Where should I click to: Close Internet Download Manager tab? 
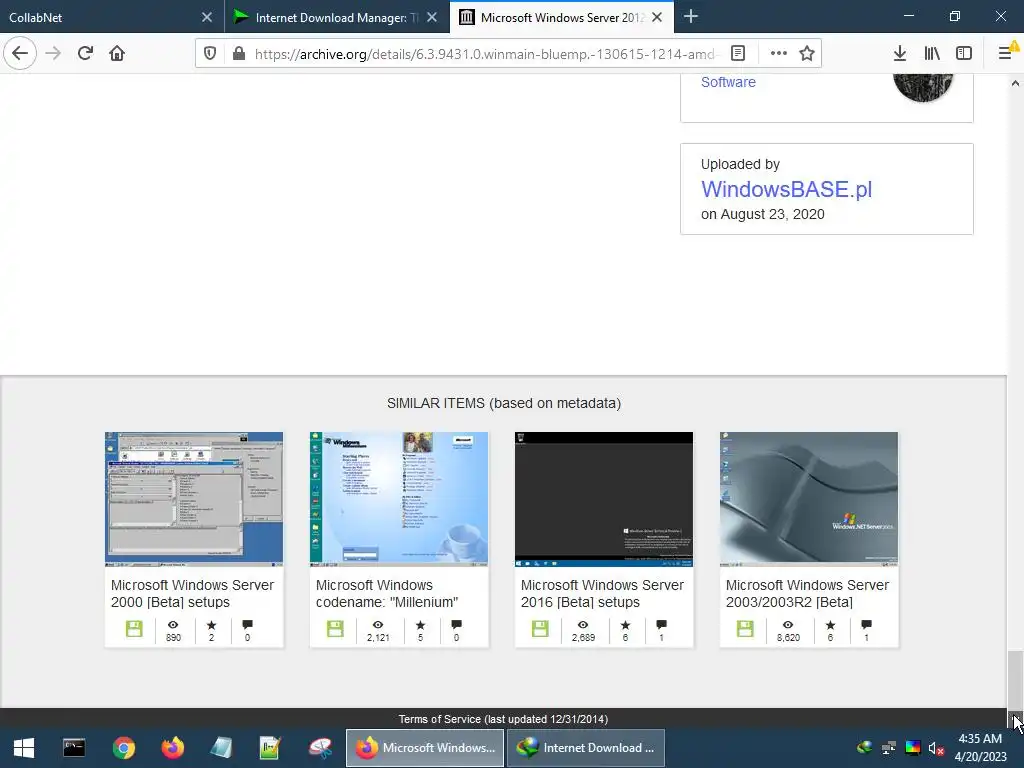coord(432,17)
